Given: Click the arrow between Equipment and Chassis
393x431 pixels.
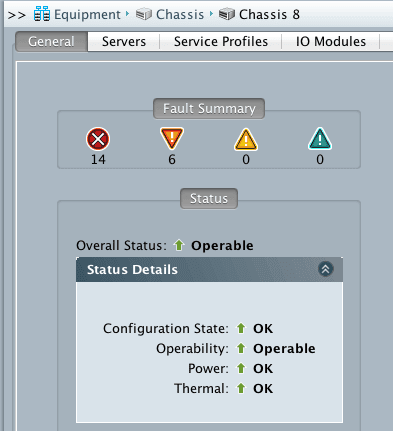Looking at the screenshot, I should [127, 14].
